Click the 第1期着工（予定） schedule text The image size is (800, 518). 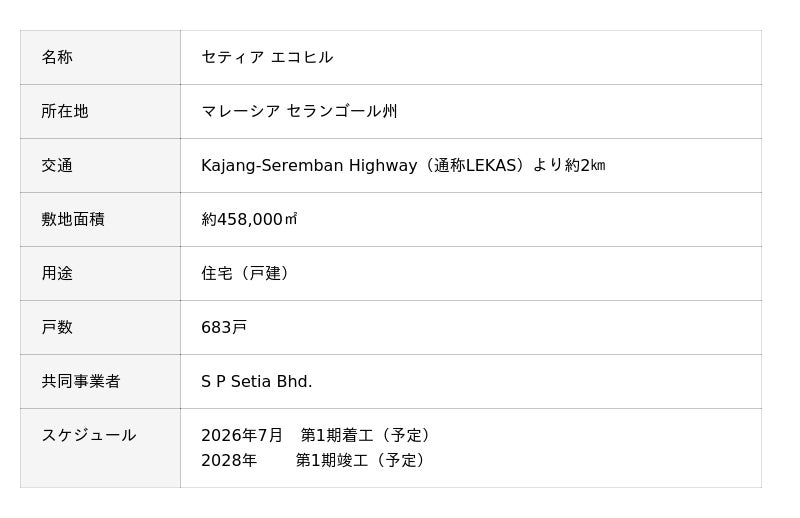(x=367, y=435)
